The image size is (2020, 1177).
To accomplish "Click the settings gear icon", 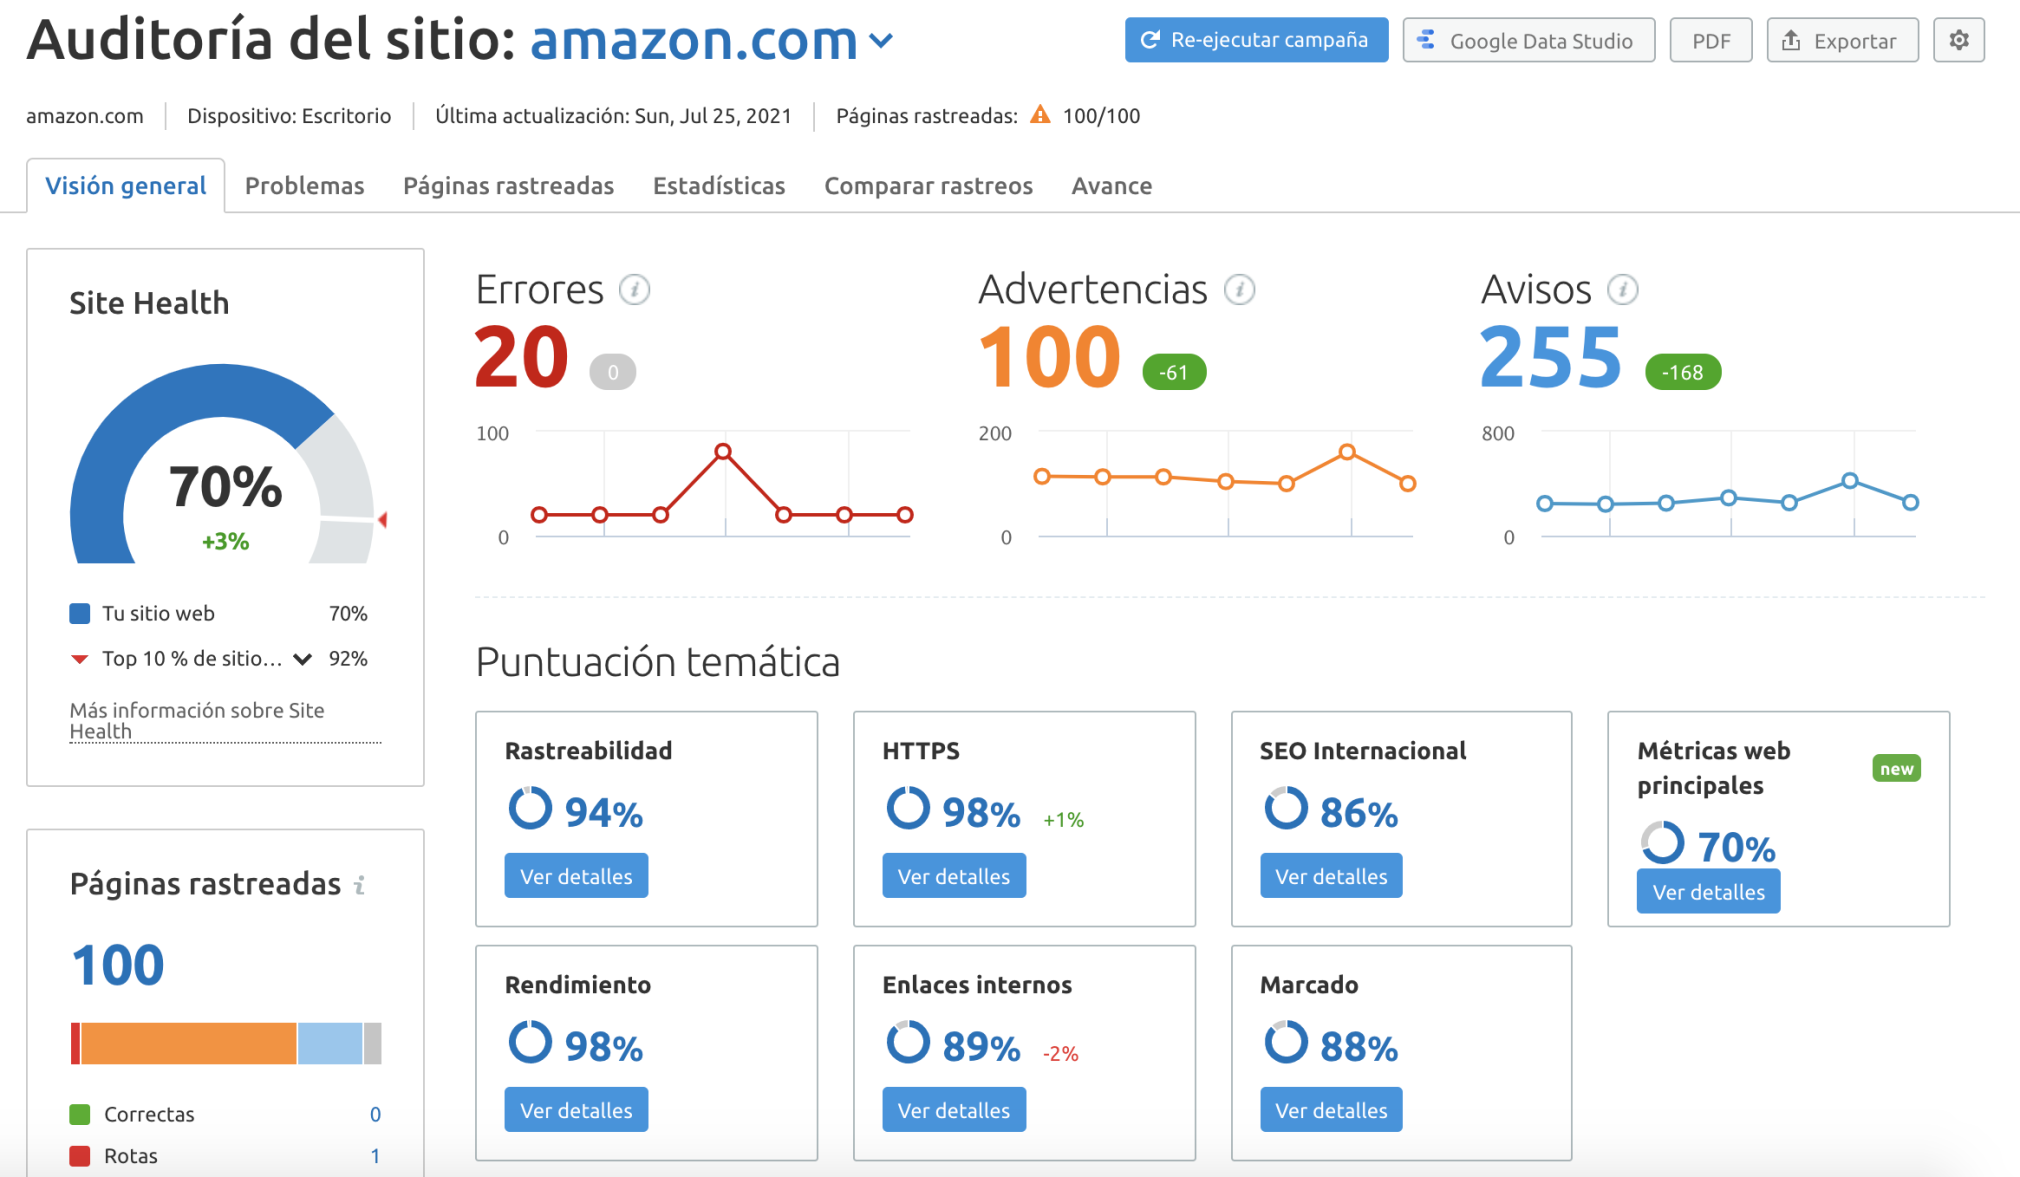I will coord(1958,40).
